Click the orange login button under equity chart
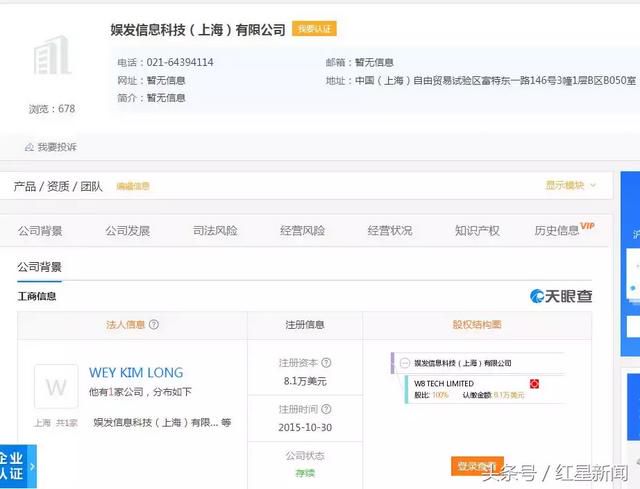This screenshot has width=640, height=489. 477,466
